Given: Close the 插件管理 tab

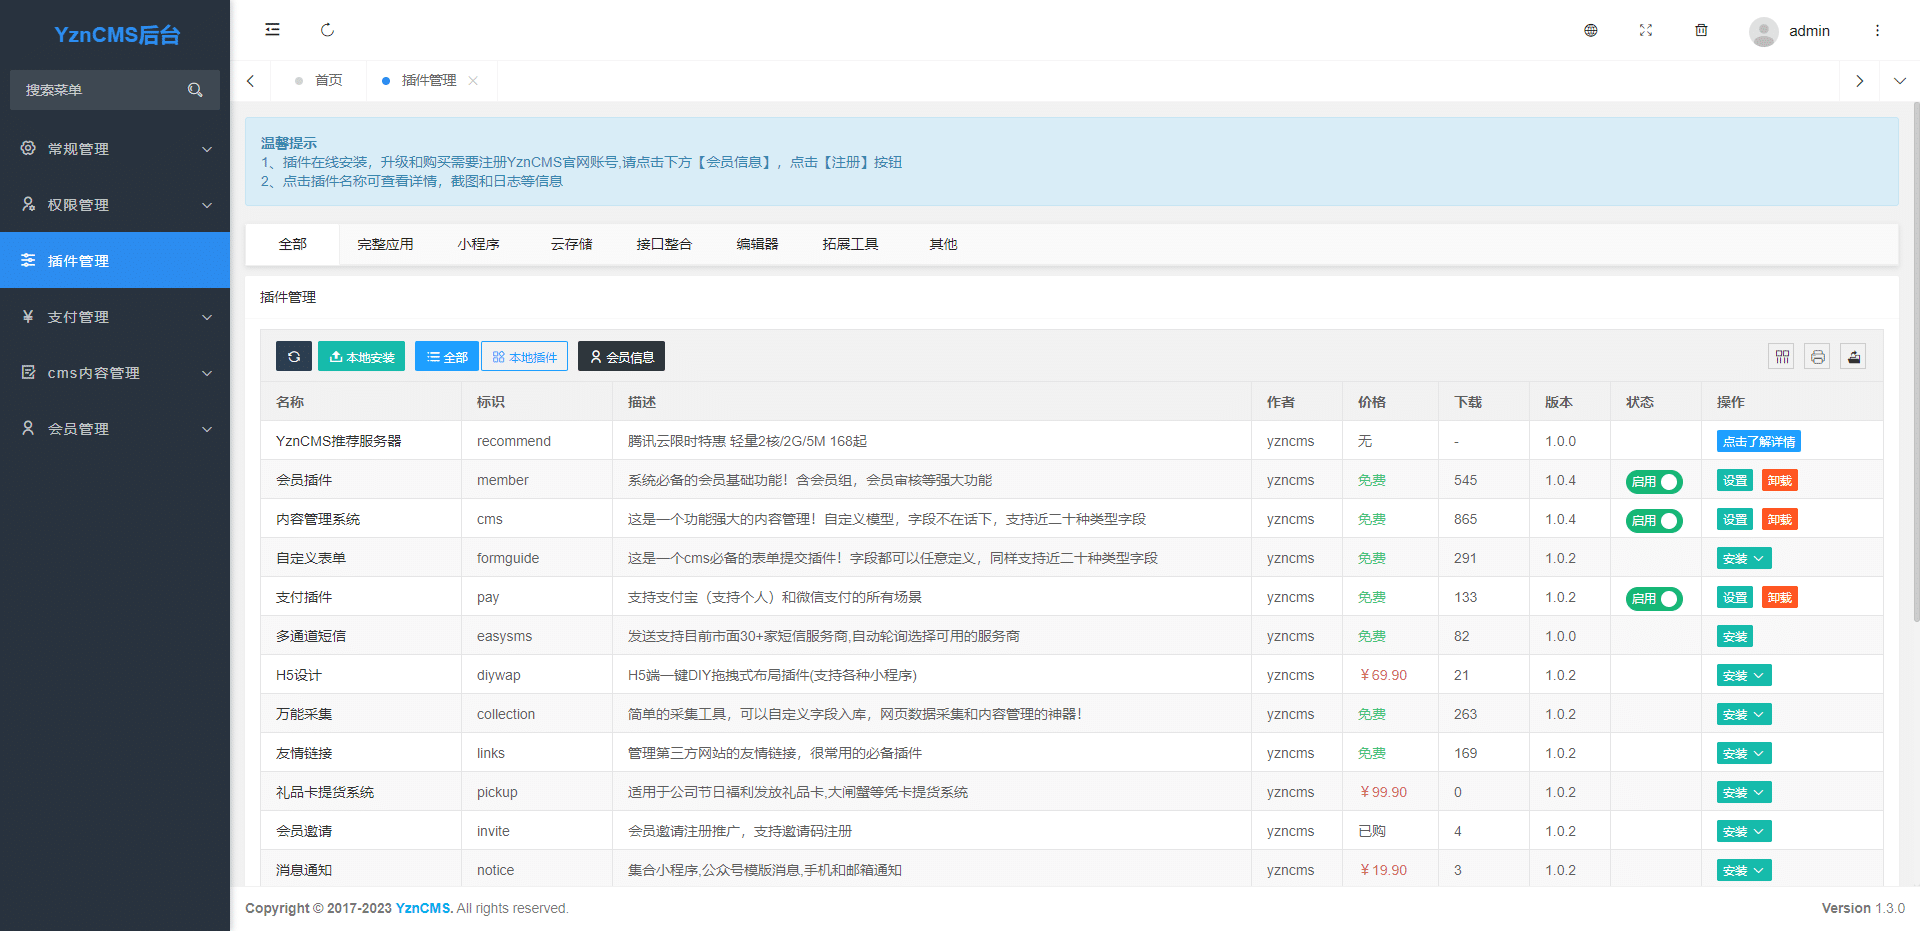Looking at the screenshot, I should click(473, 81).
